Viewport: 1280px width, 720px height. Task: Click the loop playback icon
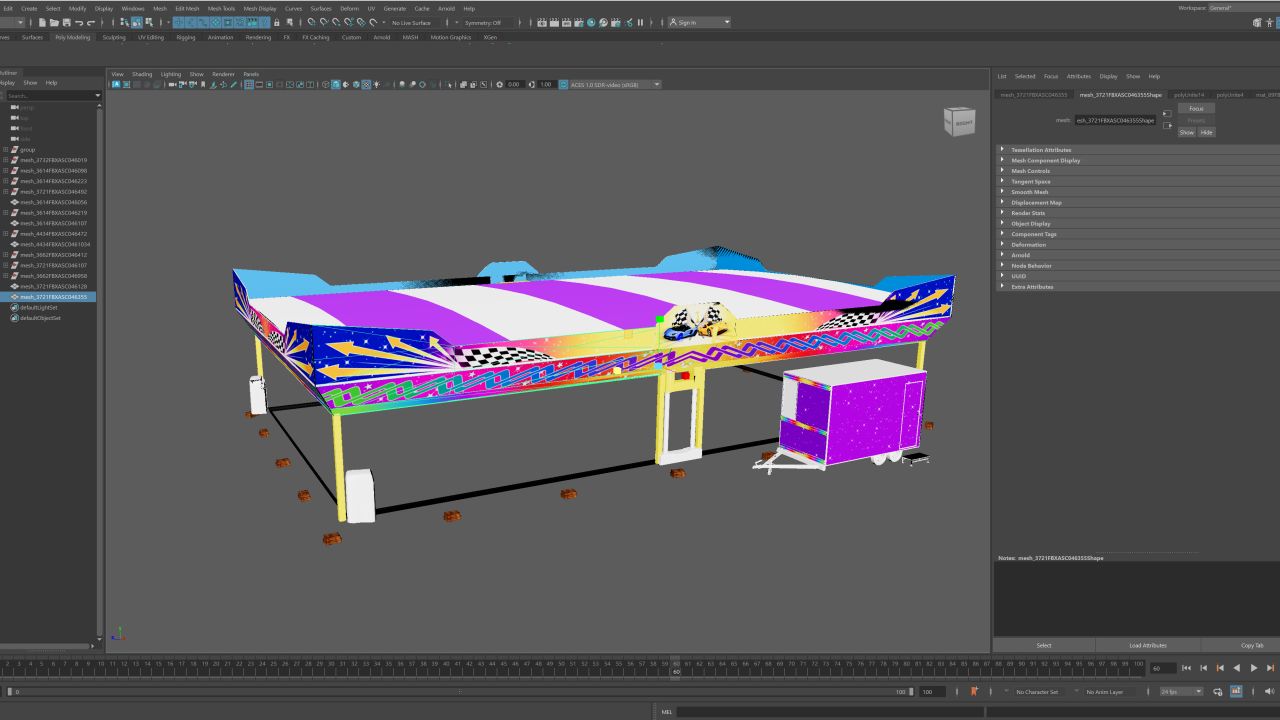1217,691
